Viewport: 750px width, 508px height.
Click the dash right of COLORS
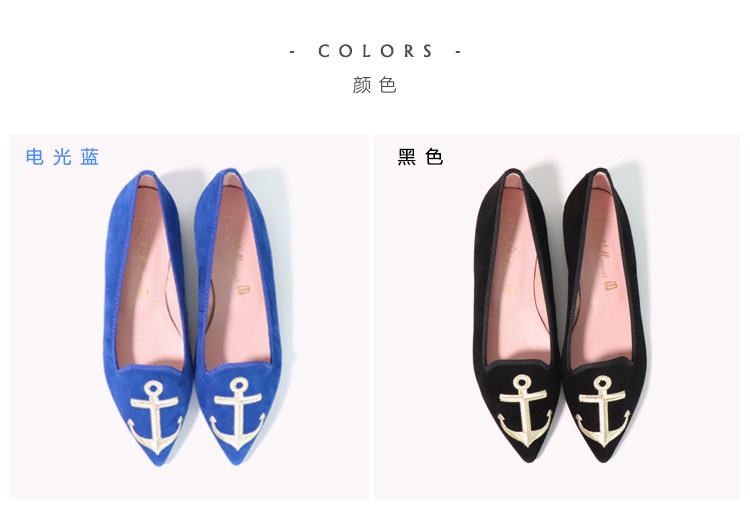pos(458,52)
